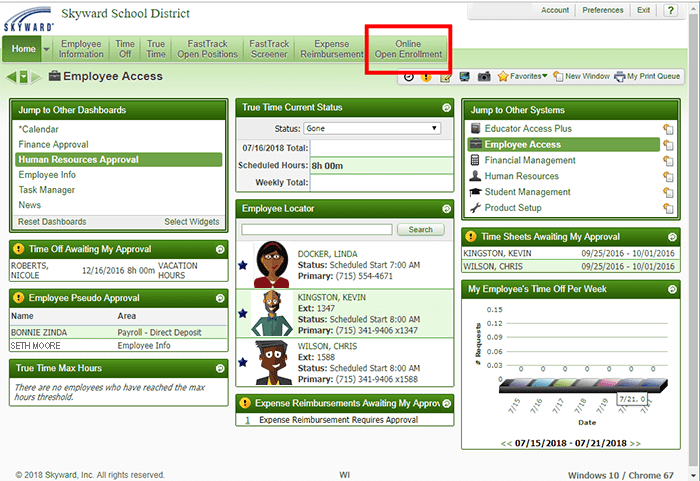Screen dimensions: 700x481
Task: Open Preferences
Action: pos(603,10)
